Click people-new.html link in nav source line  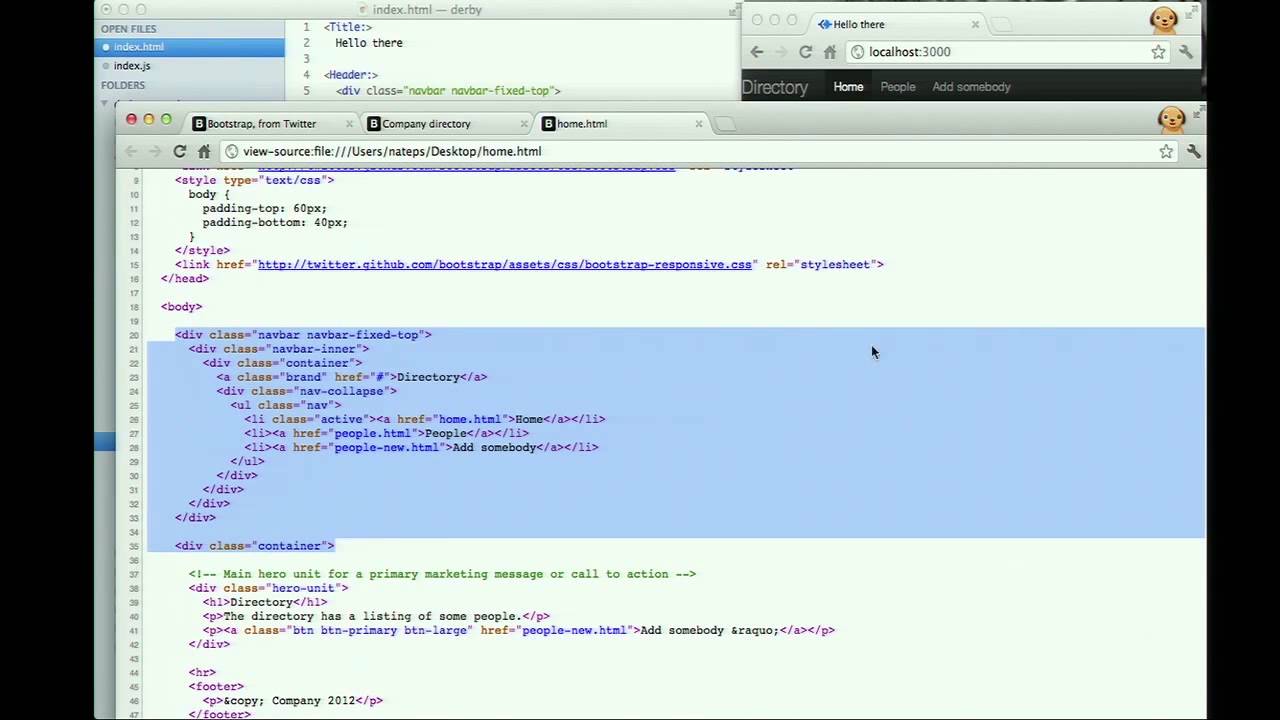click(386, 447)
